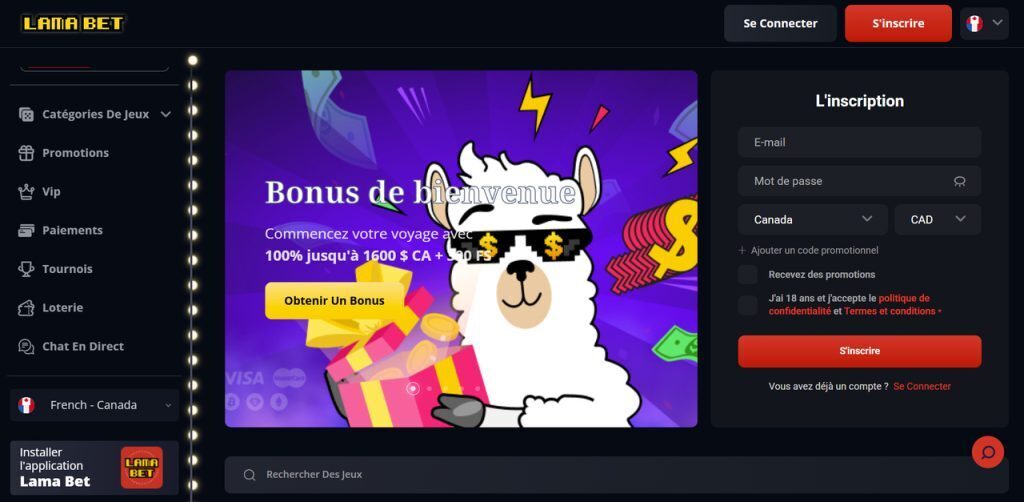Click the trophy icon beside Tournois
The height and width of the screenshot is (502, 1024).
click(x=26, y=269)
